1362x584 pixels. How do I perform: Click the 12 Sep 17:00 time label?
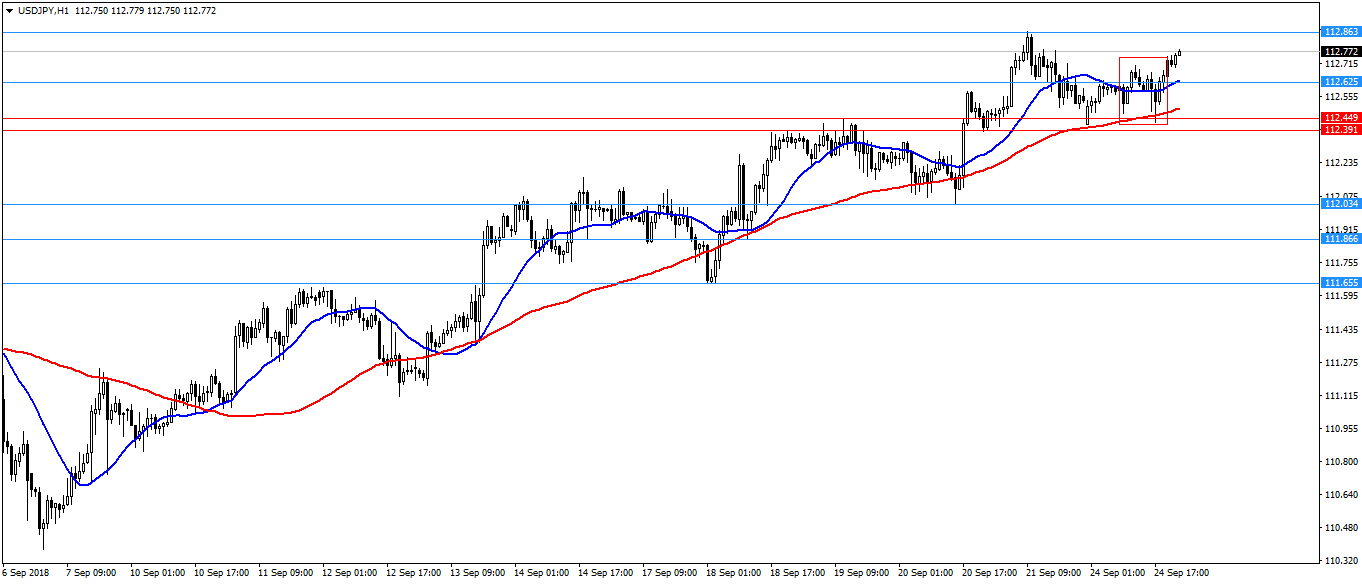[x=414, y=574]
